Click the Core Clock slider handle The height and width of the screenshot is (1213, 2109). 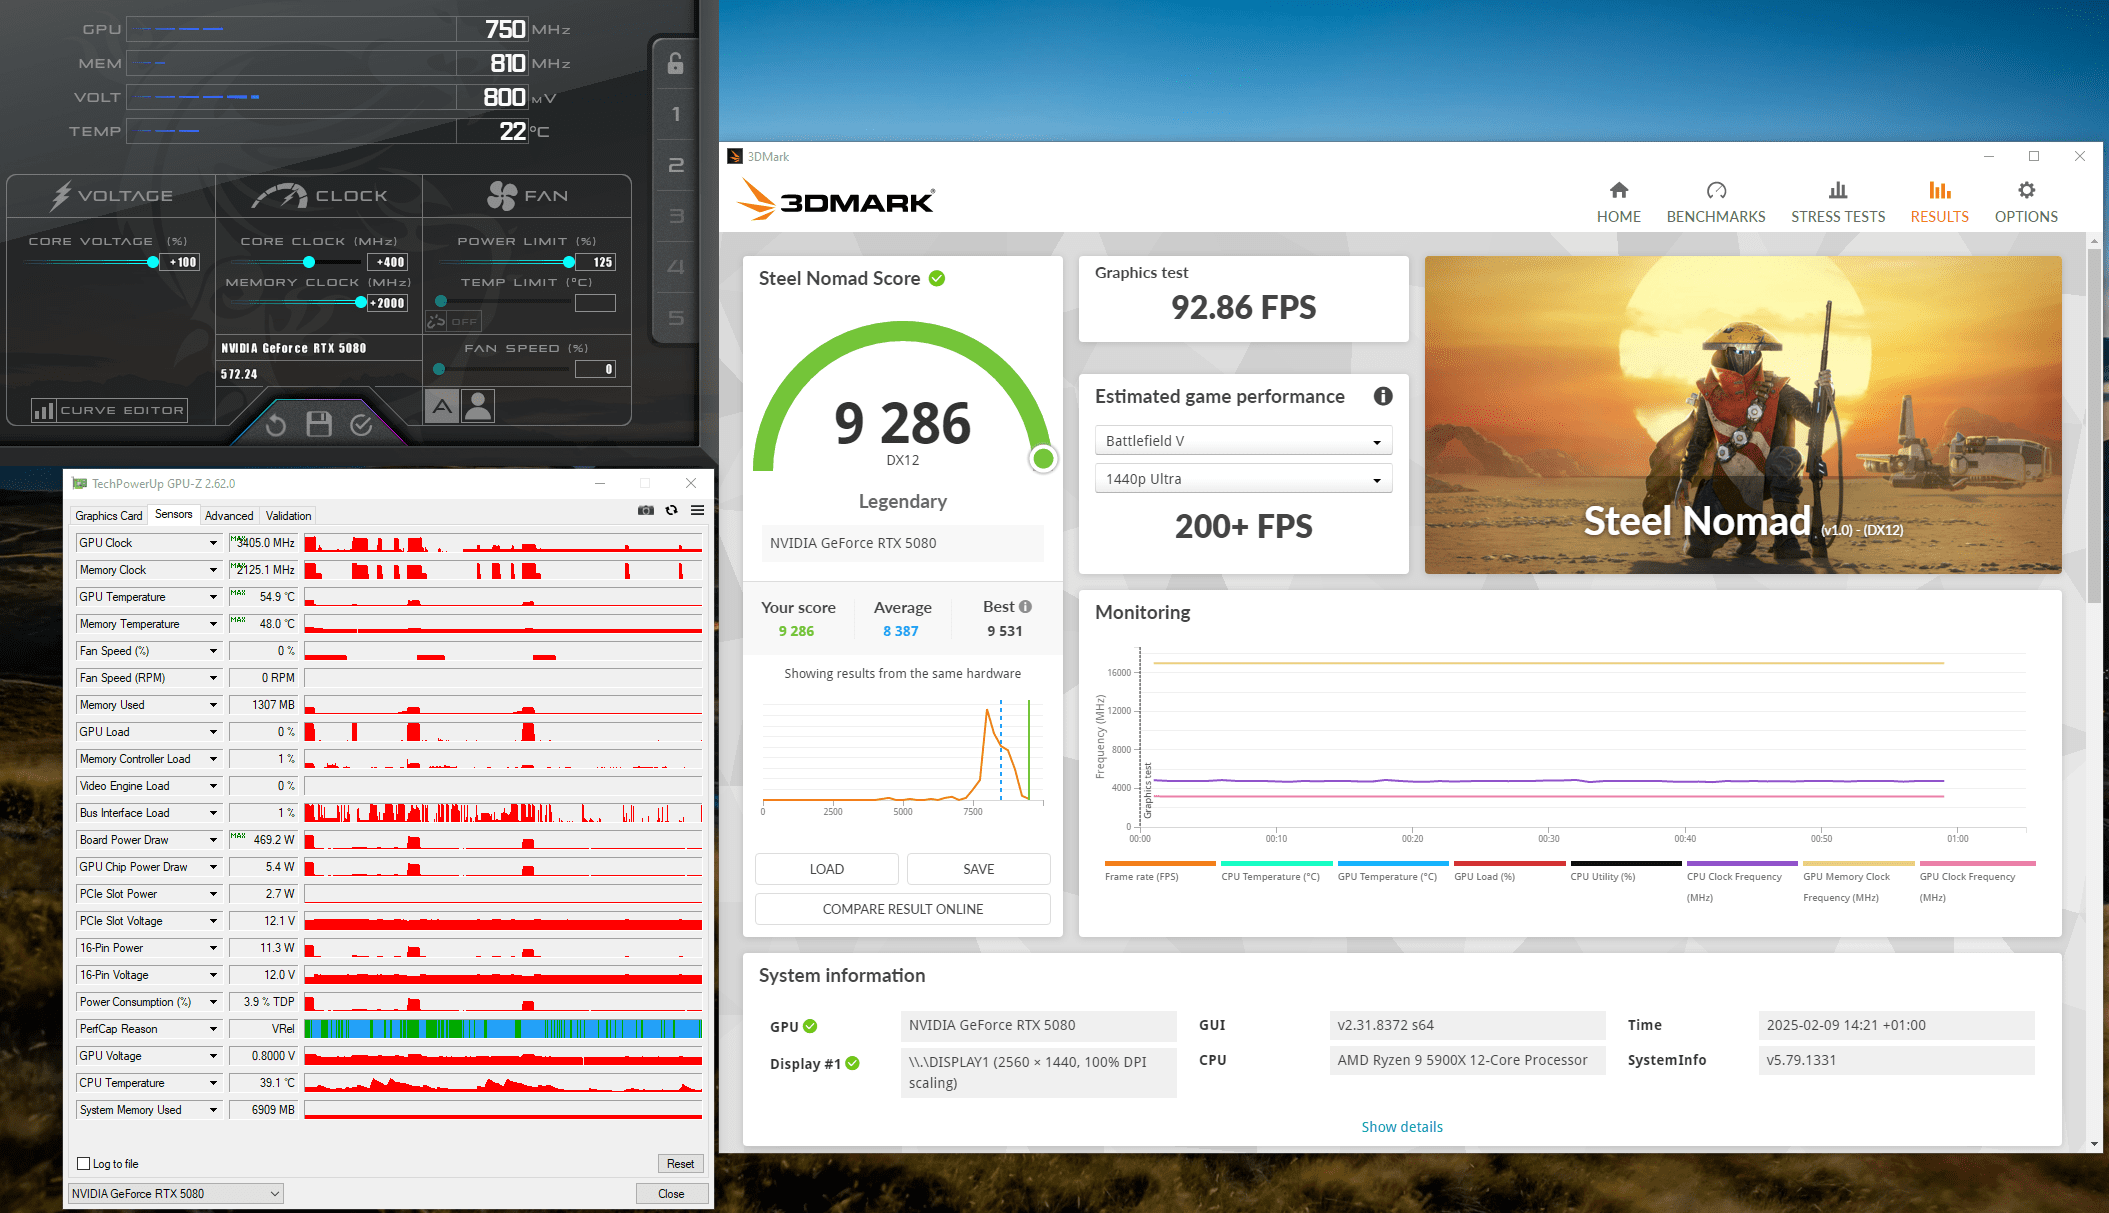309,262
